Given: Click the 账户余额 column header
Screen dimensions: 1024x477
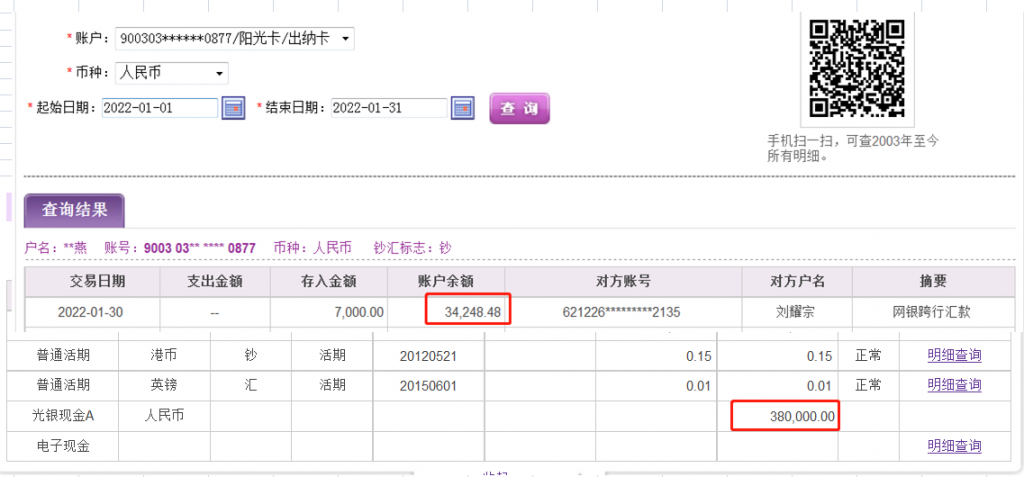Looking at the screenshot, I should (446, 282).
